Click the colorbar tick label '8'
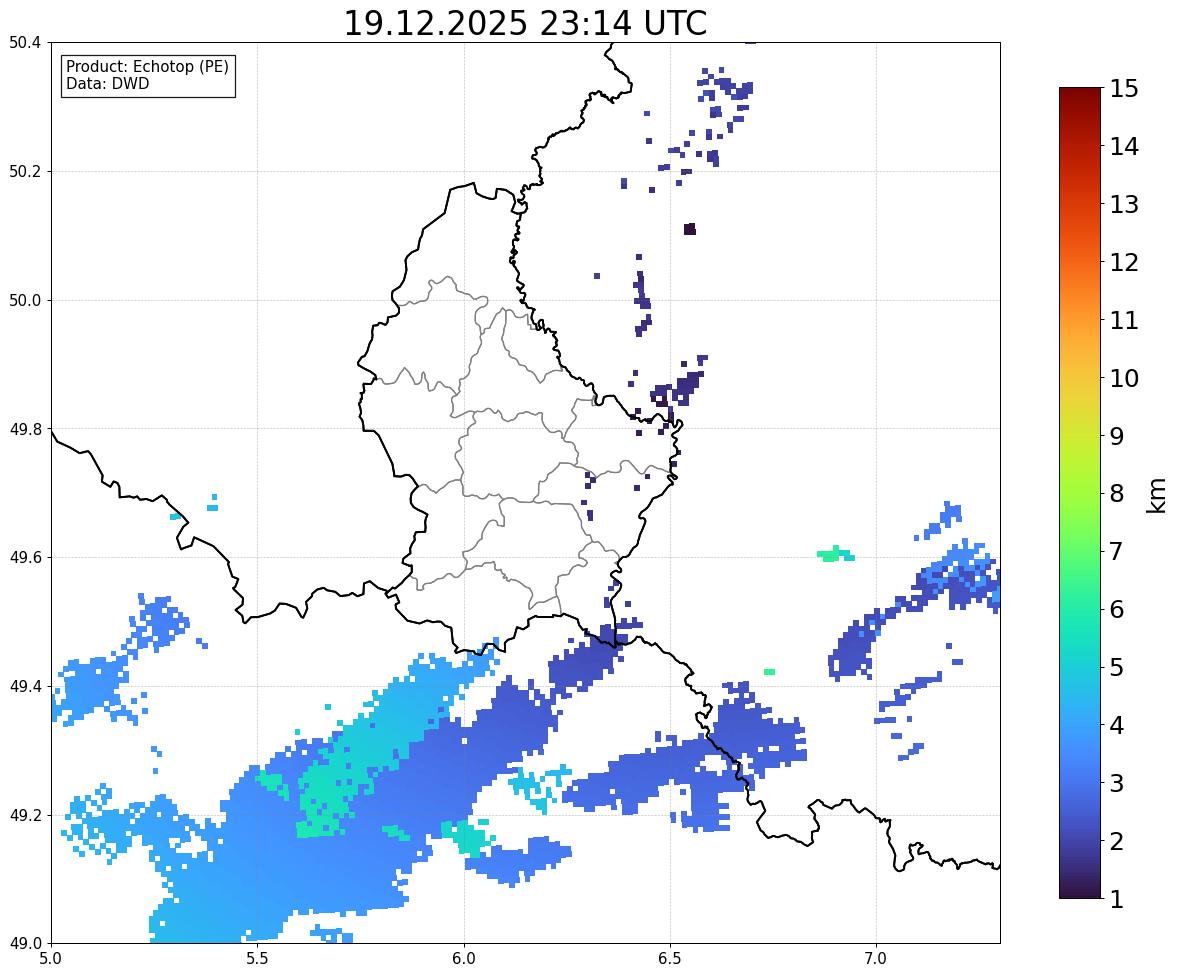Viewport: 1178px width, 976px height. (x=1117, y=494)
